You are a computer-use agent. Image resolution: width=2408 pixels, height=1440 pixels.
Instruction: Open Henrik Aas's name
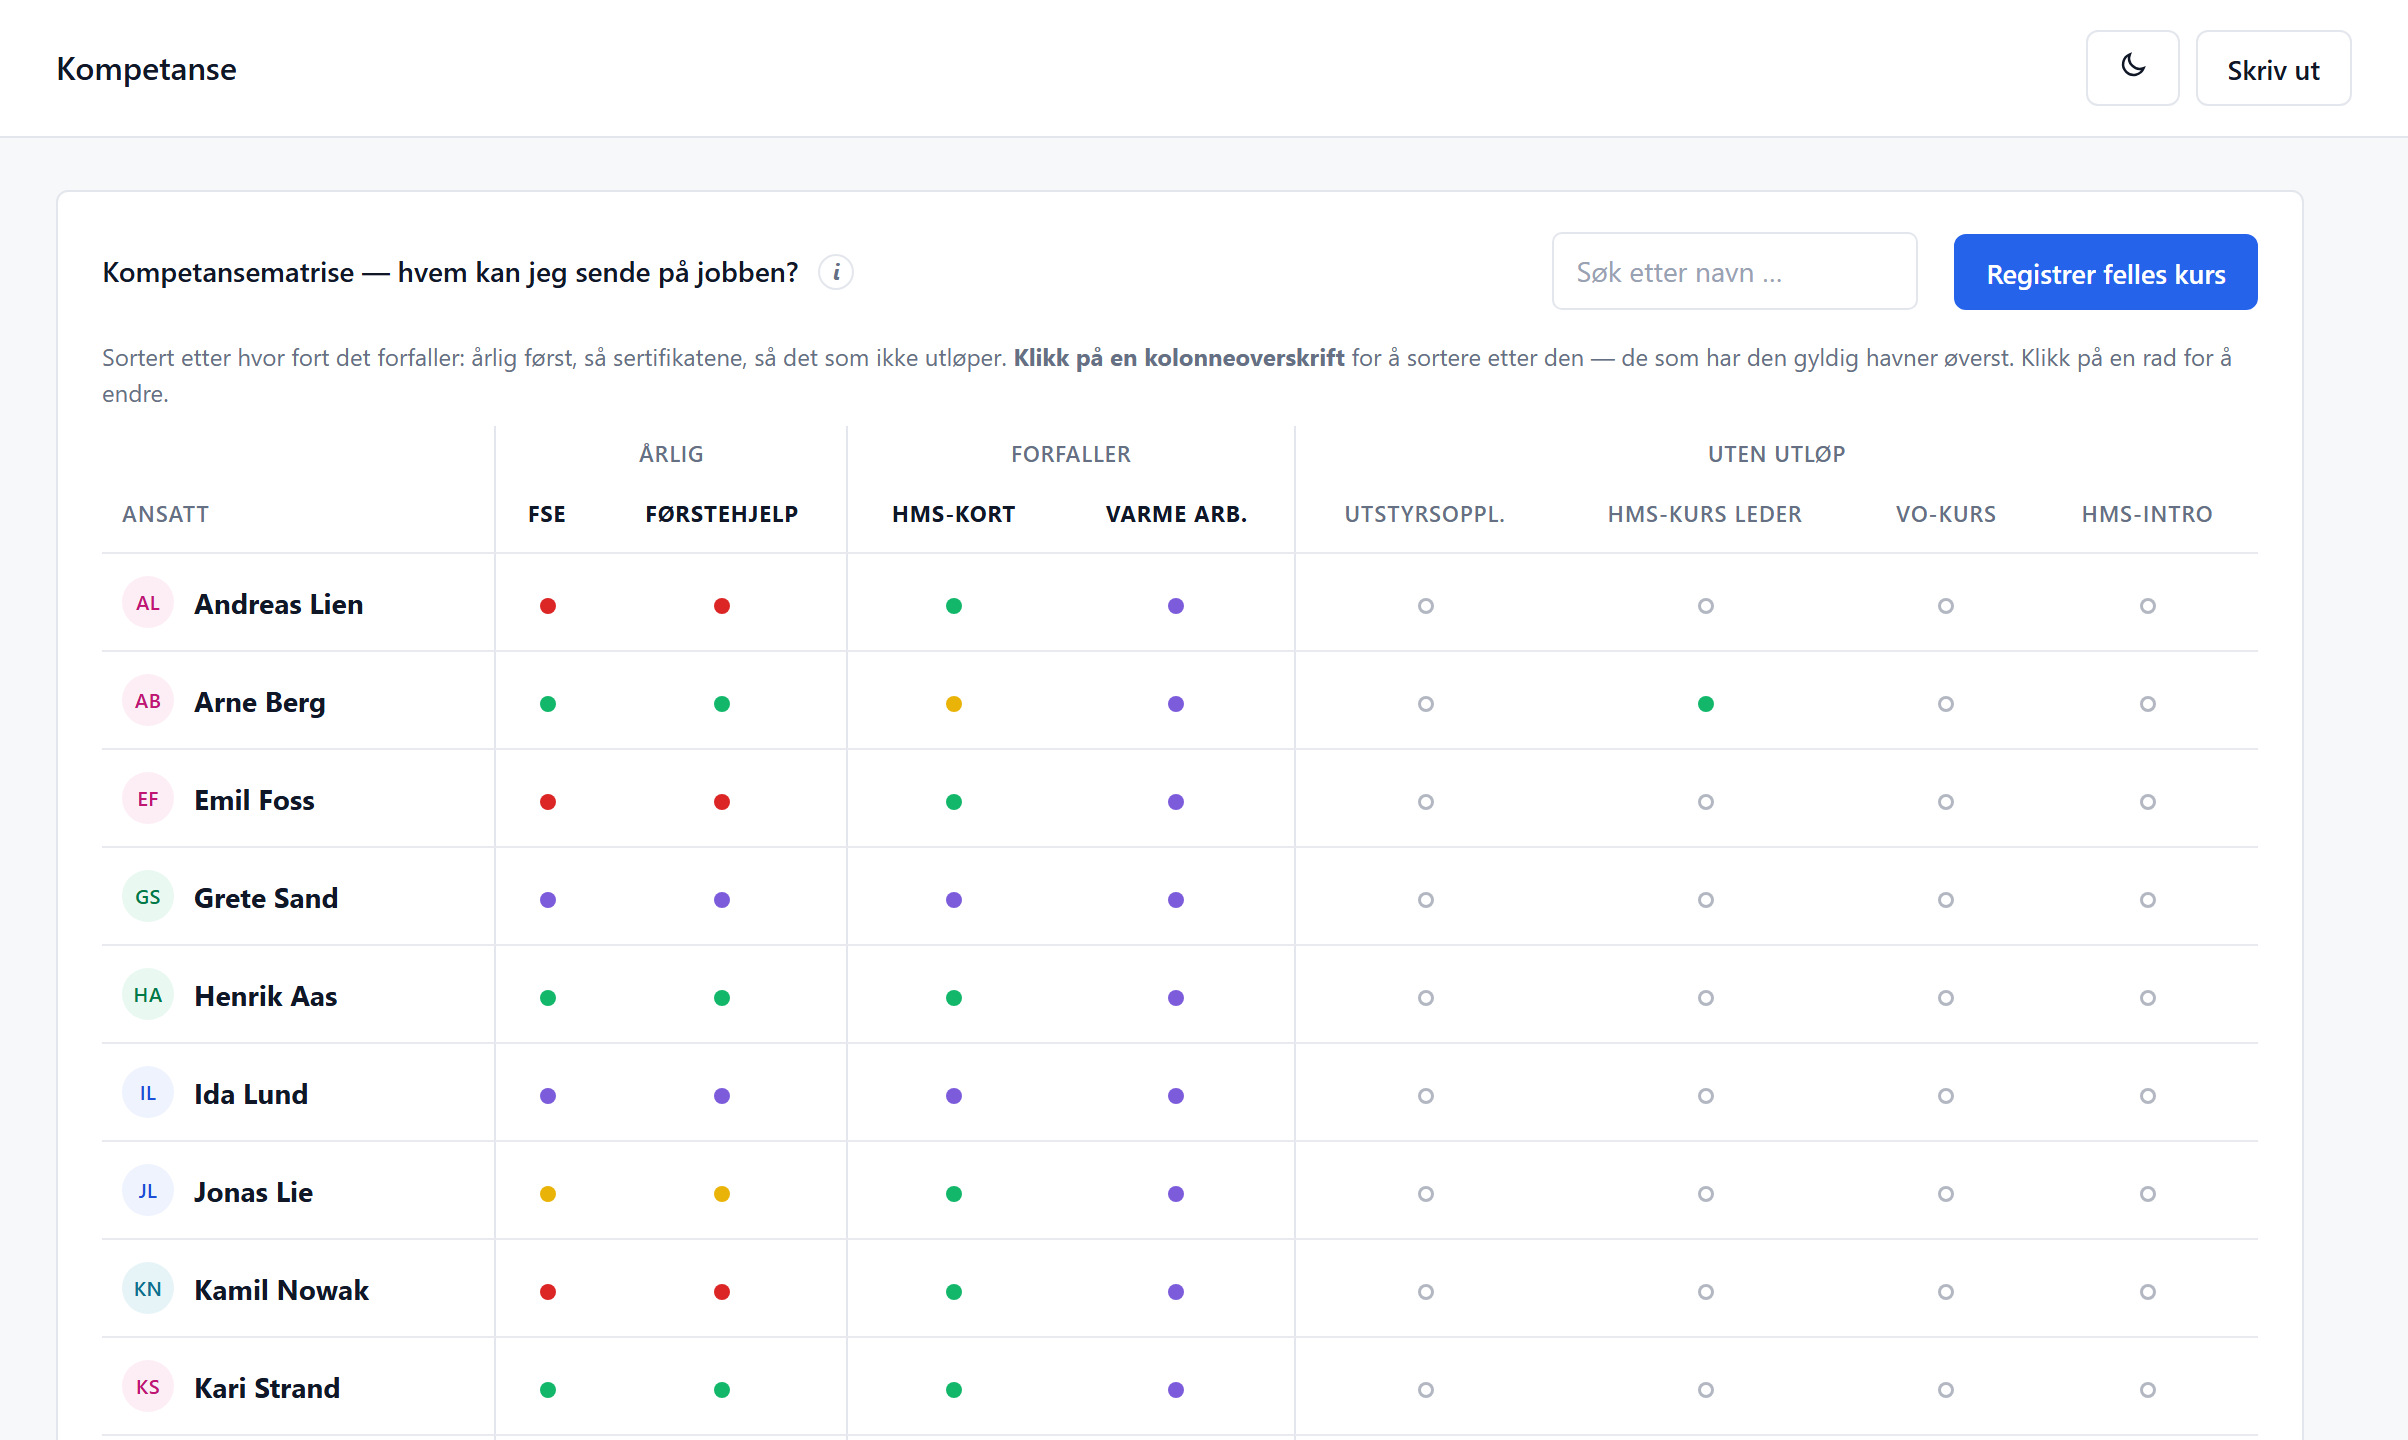(266, 996)
